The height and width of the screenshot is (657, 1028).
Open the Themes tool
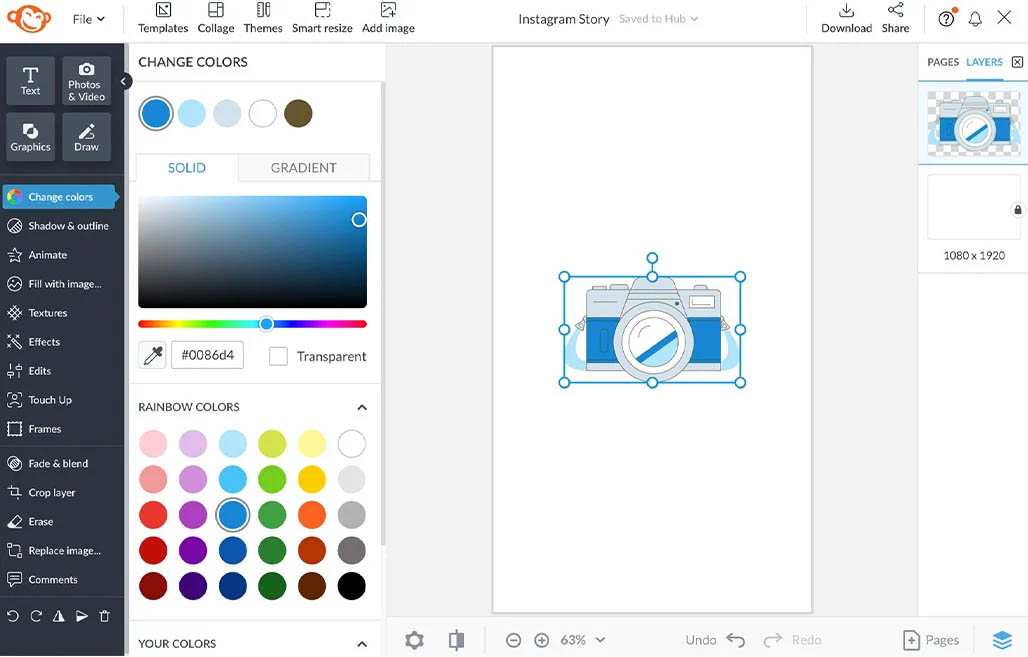tap(263, 18)
